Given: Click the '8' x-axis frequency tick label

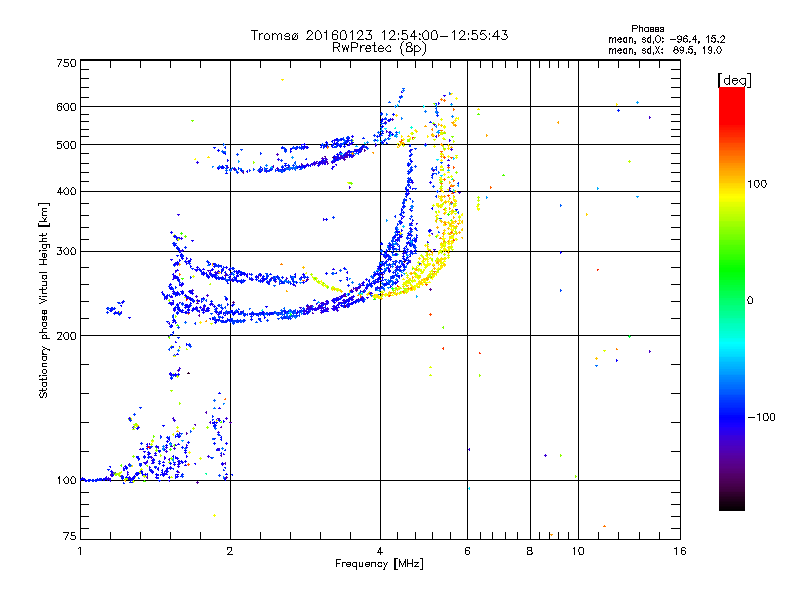Looking at the screenshot, I should [x=530, y=552].
